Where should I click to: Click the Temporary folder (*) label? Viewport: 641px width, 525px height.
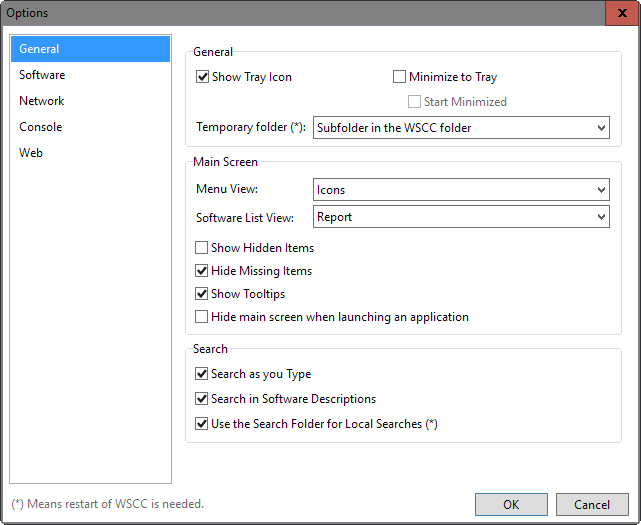(251, 127)
